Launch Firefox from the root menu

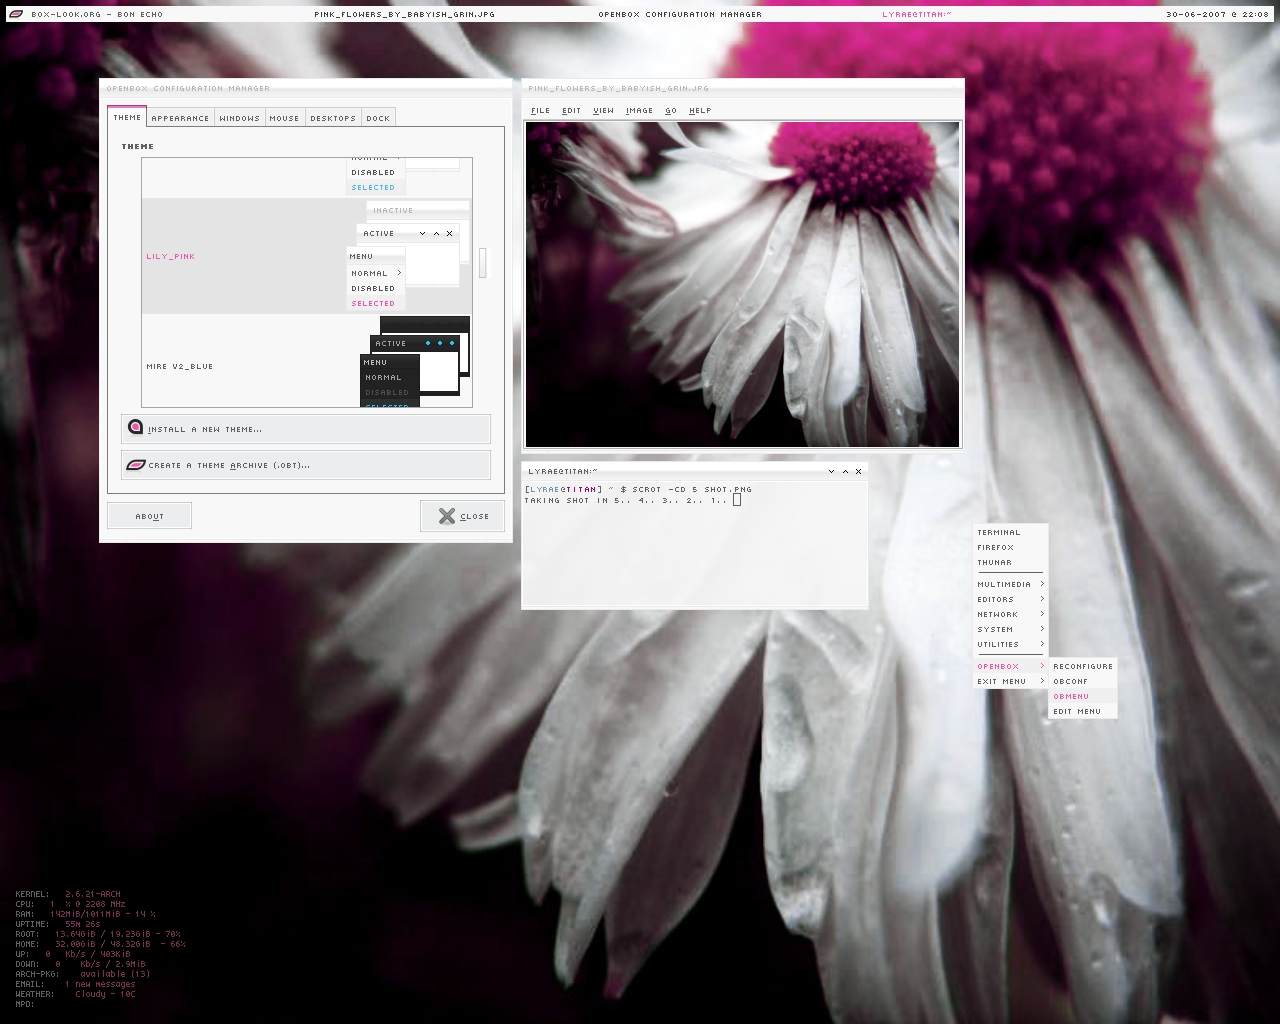pyautogui.click(x=1010, y=548)
